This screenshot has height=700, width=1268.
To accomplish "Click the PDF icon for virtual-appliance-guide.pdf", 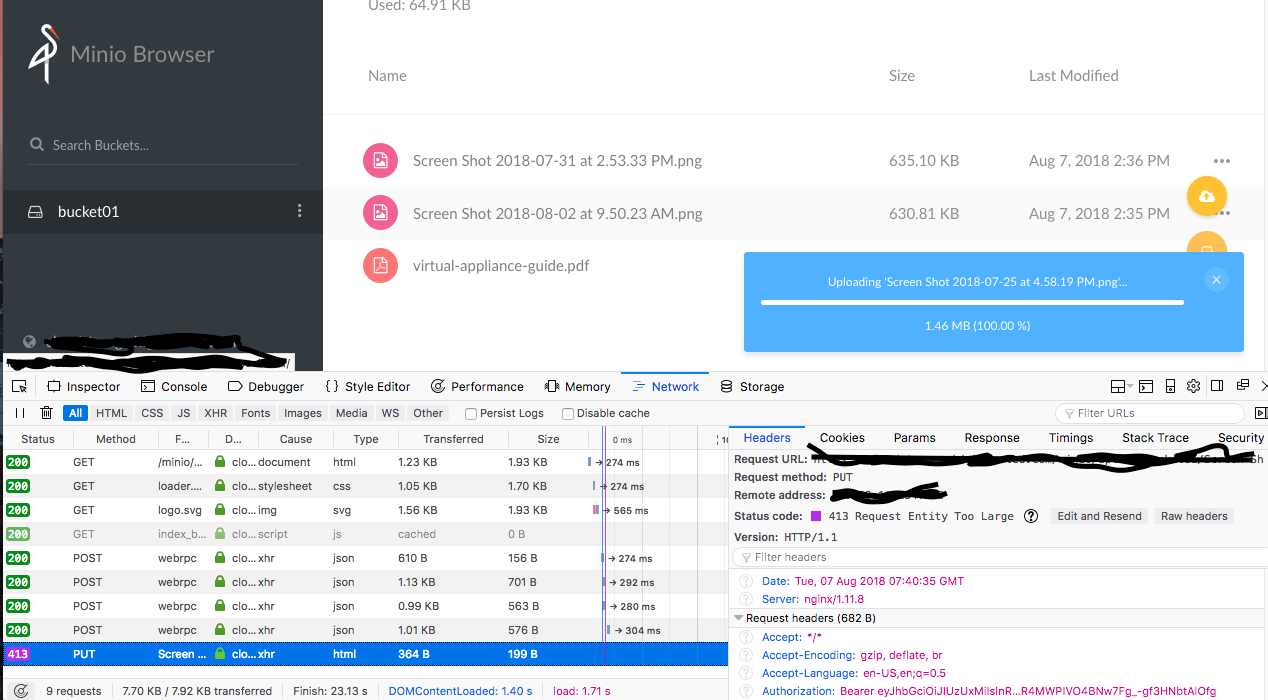I will pos(380,266).
